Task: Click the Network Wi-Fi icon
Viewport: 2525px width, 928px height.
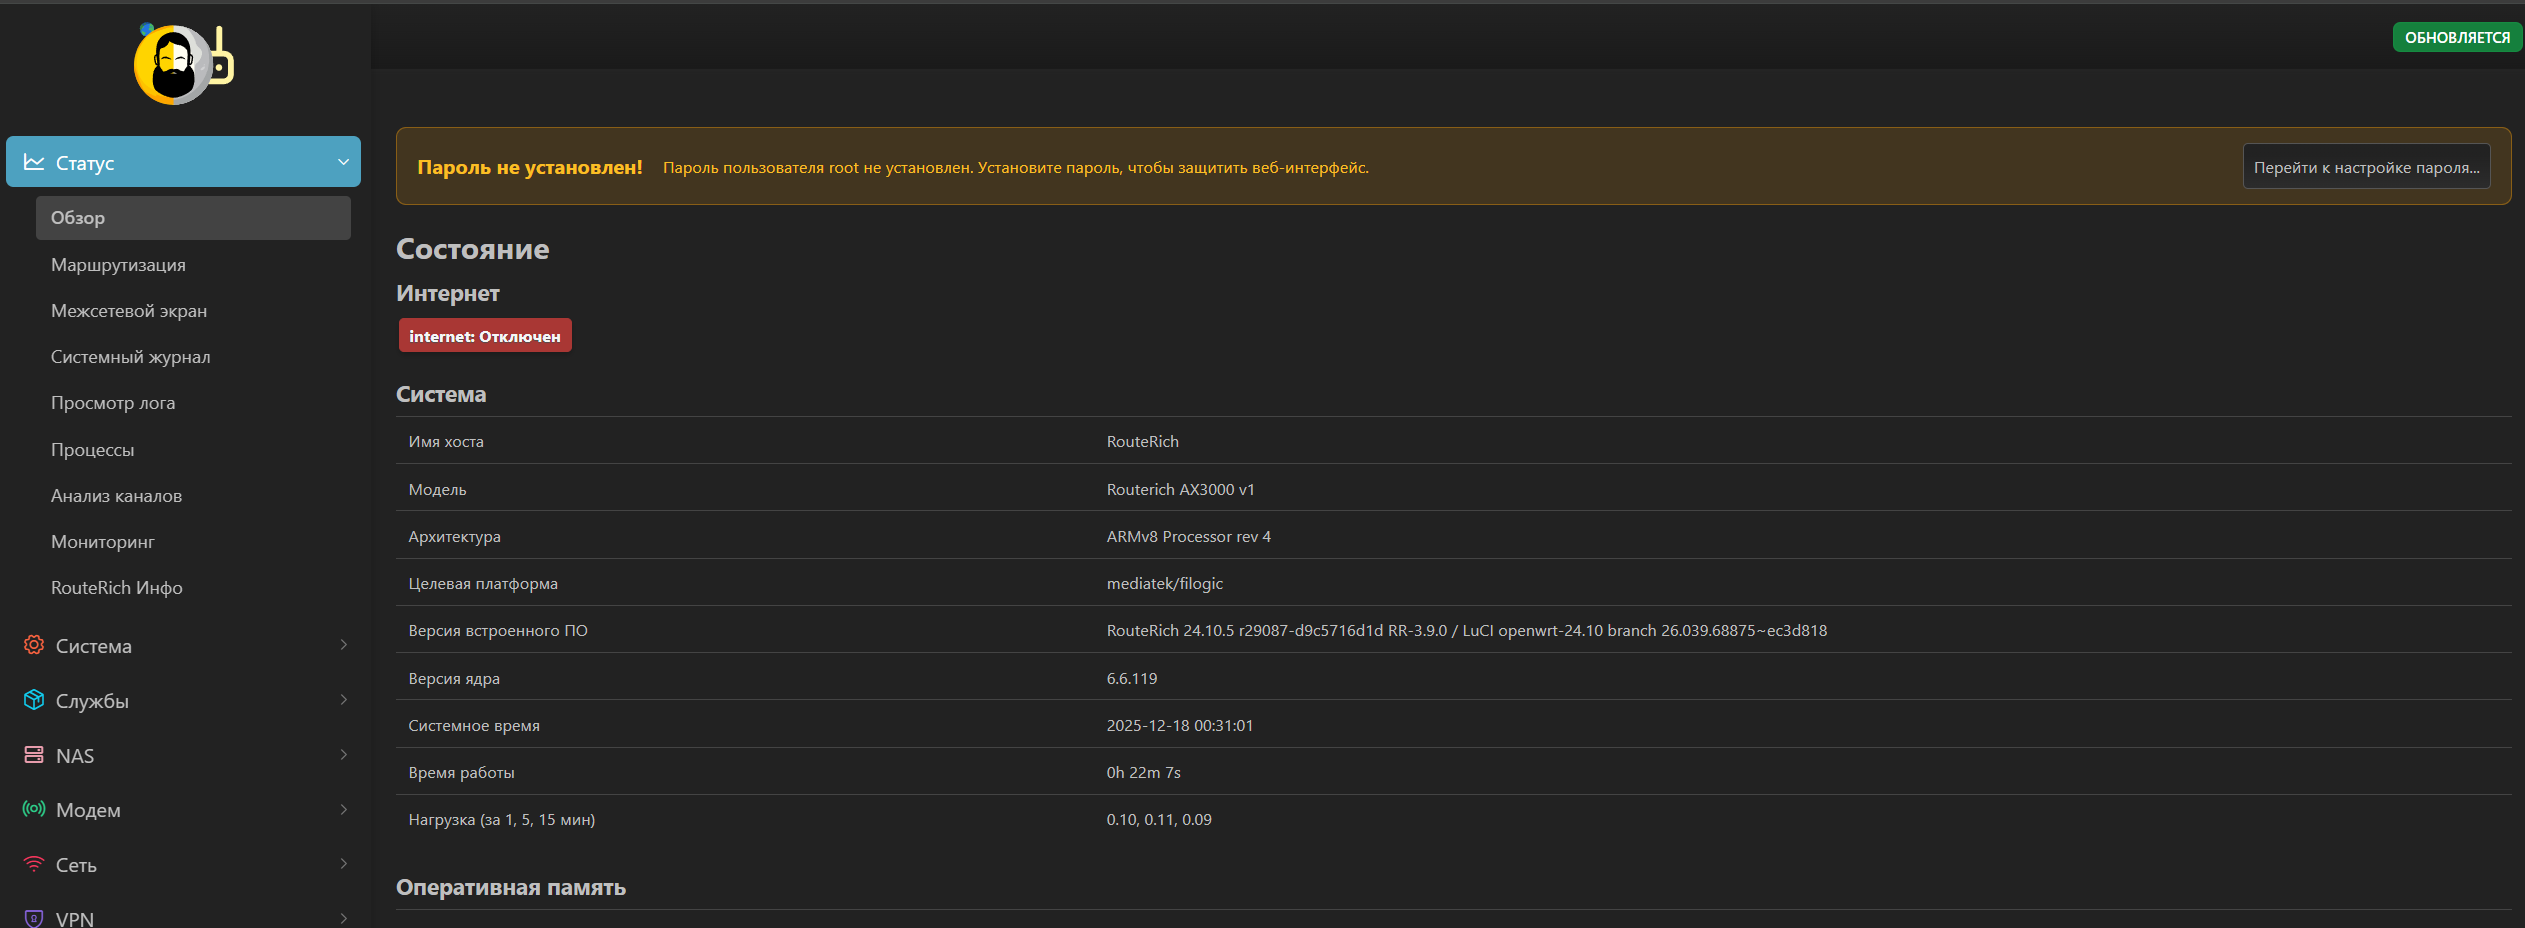Action: coord(34,864)
